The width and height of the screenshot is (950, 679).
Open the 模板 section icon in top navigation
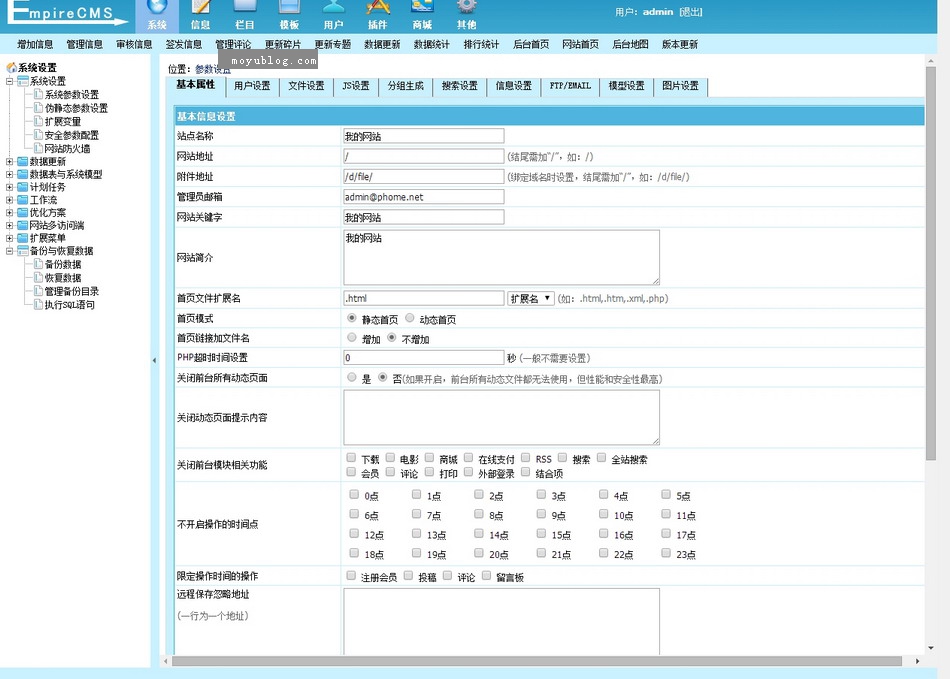pyautogui.click(x=289, y=7)
